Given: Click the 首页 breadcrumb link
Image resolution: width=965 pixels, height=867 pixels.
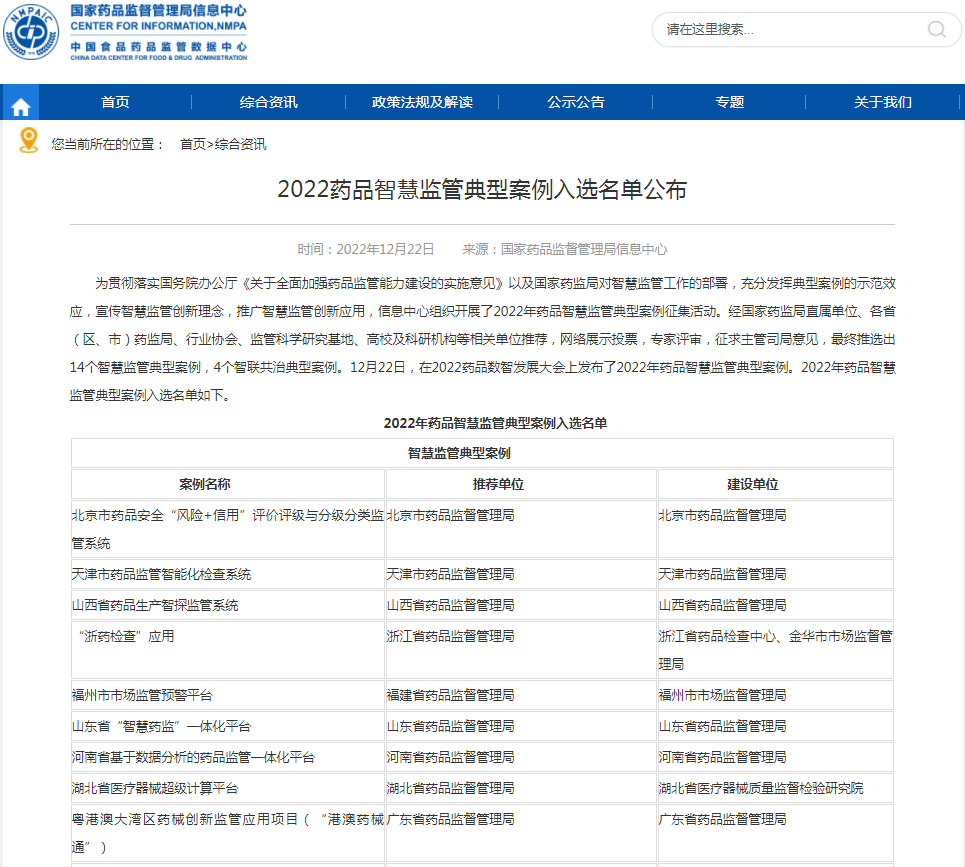Looking at the screenshot, I should 193,144.
